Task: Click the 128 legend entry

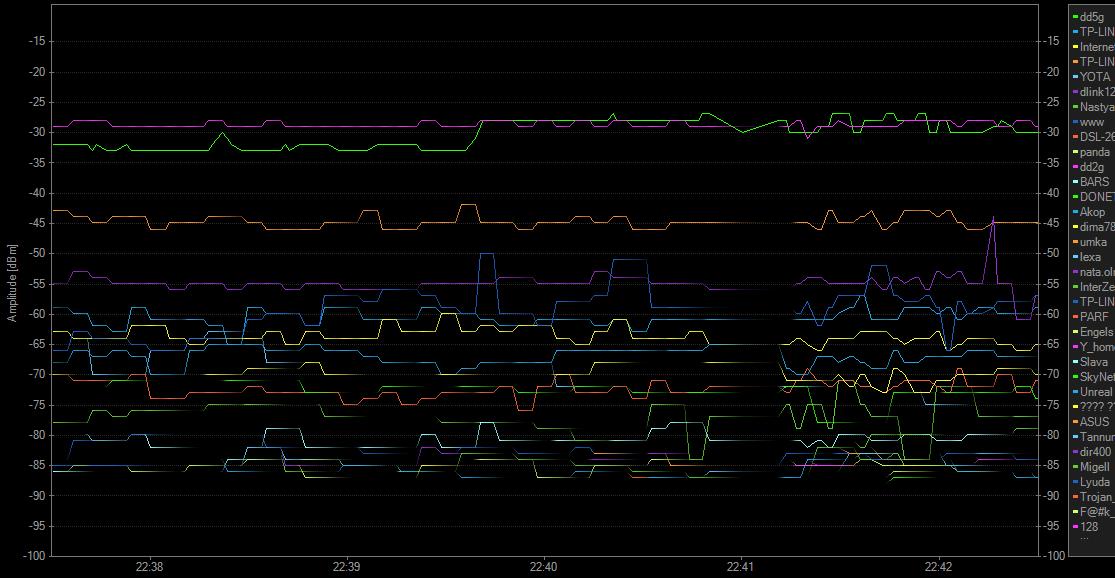Action: click(1086, 527)
